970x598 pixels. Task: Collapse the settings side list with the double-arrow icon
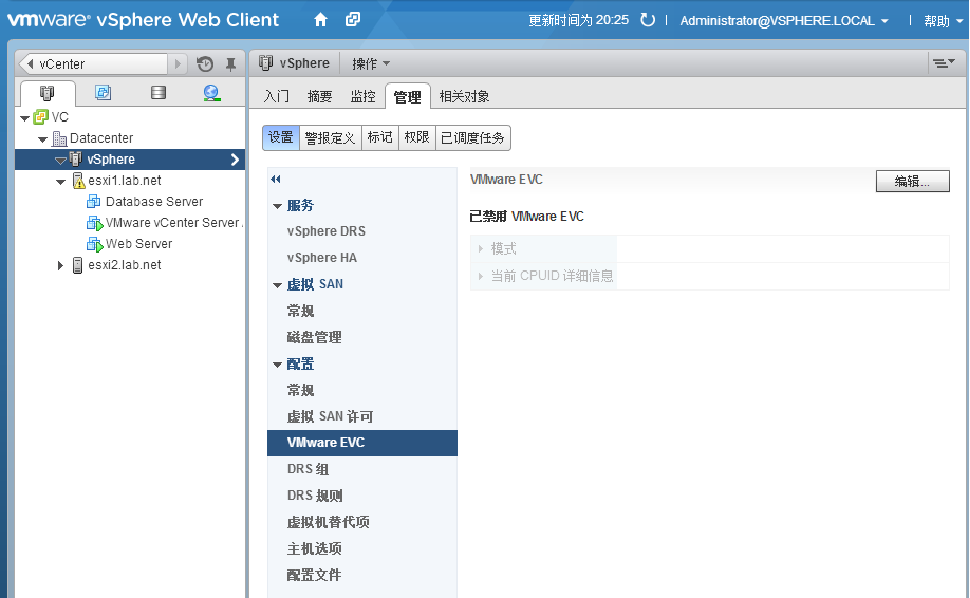pyautogui.click(x=276, y=179)
